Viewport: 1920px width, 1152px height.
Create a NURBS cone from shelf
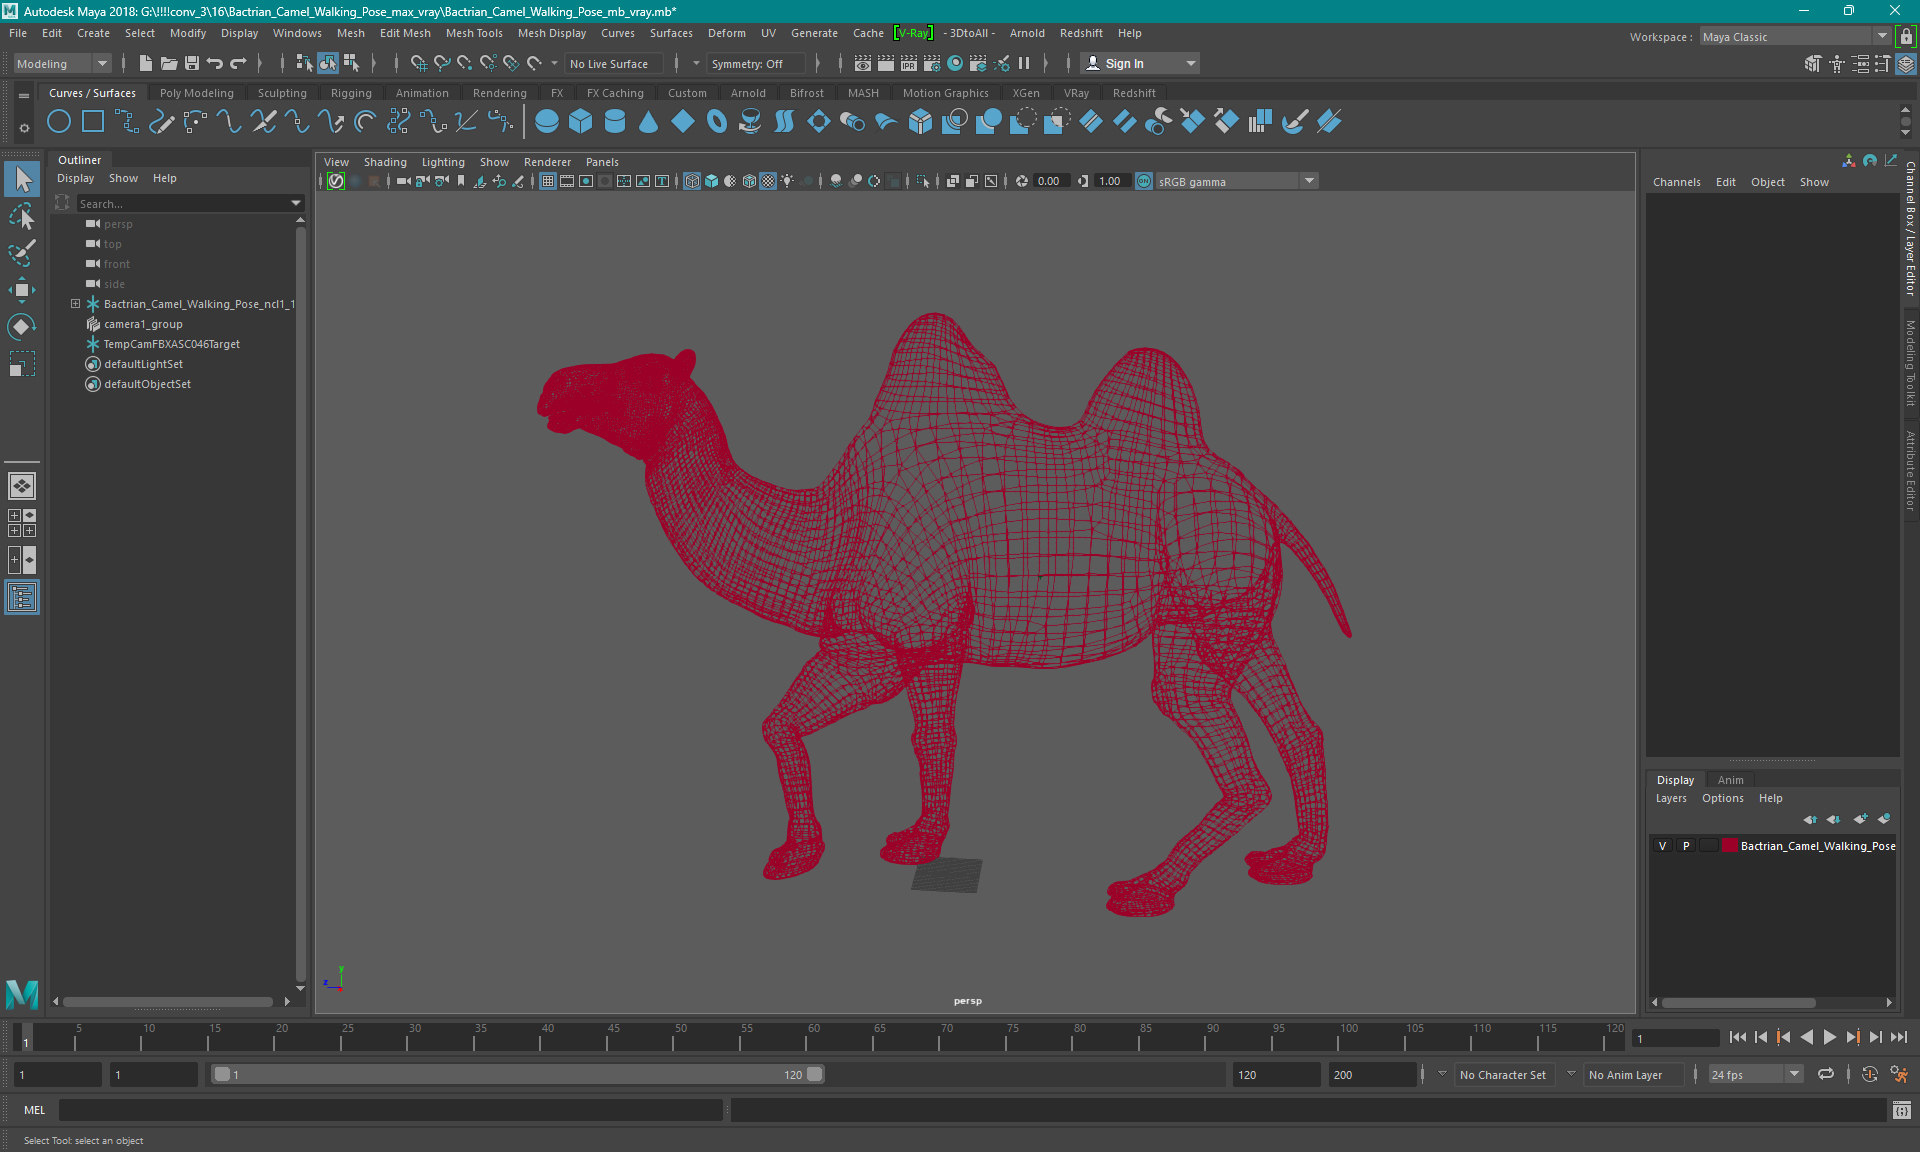pos(649,122)
